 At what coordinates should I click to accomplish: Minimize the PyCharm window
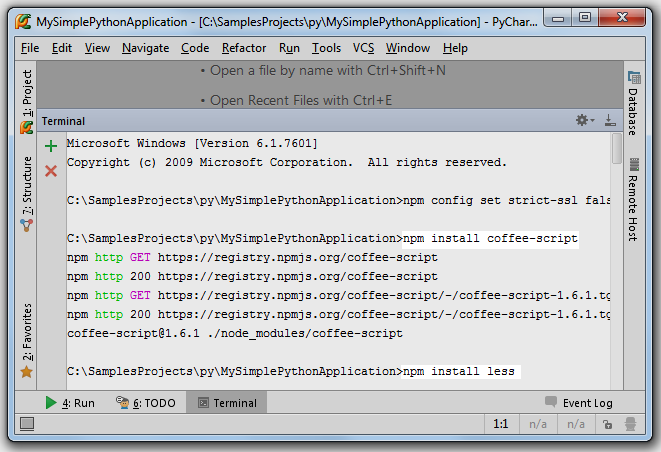(x=558, y=18)
